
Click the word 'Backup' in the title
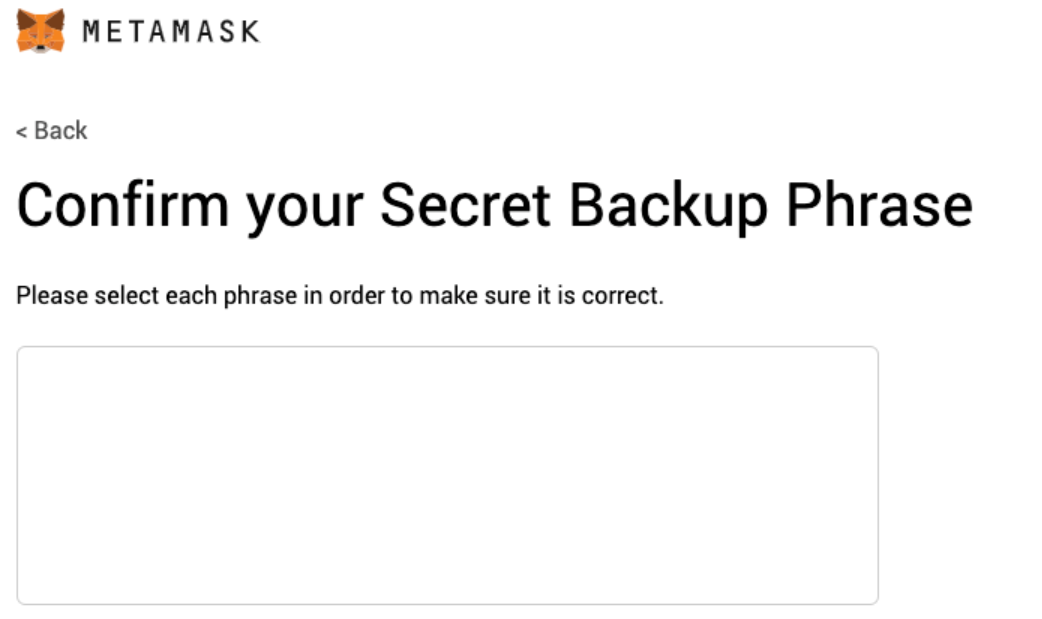(669, 205)
